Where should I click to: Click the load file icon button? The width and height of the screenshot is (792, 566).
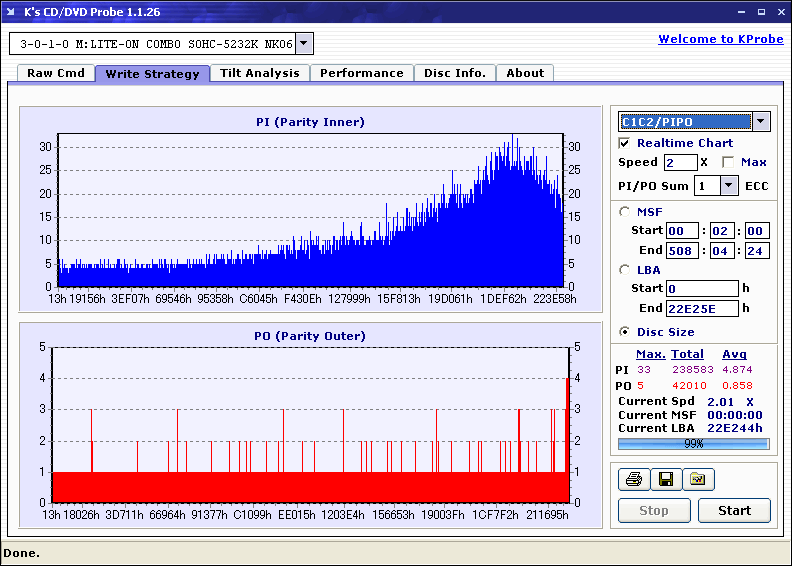698,480
